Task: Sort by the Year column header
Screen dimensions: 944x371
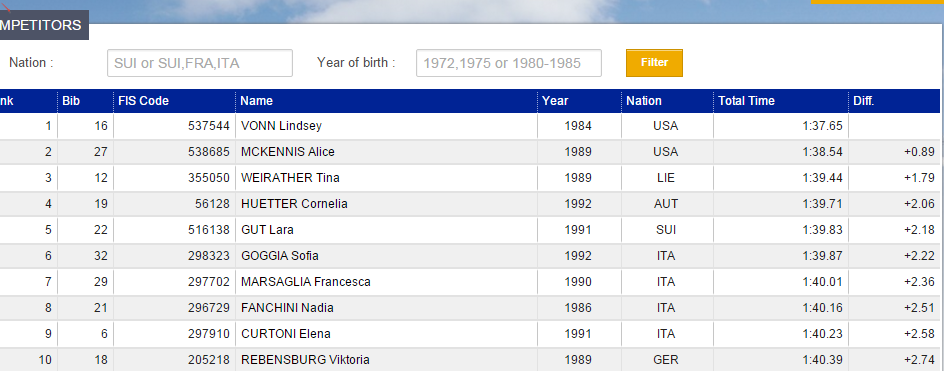Action: click(x=554, y=101)
